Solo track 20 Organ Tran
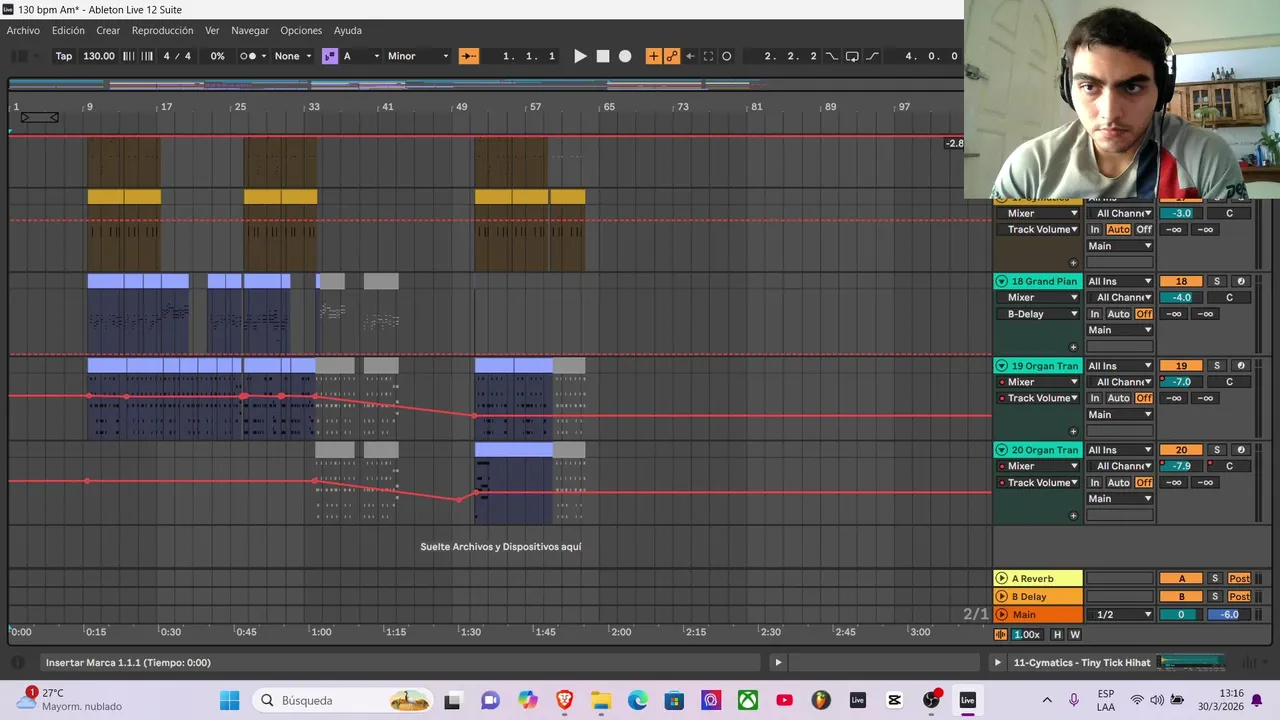The image size is (1280, 720). [x=1217, y=450]
